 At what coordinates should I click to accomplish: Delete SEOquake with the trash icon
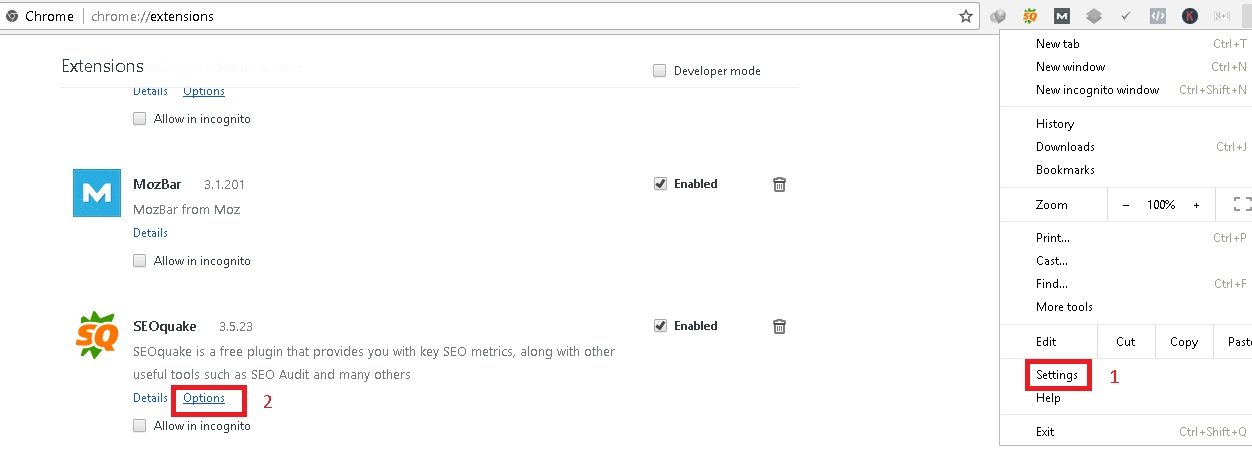780,326
